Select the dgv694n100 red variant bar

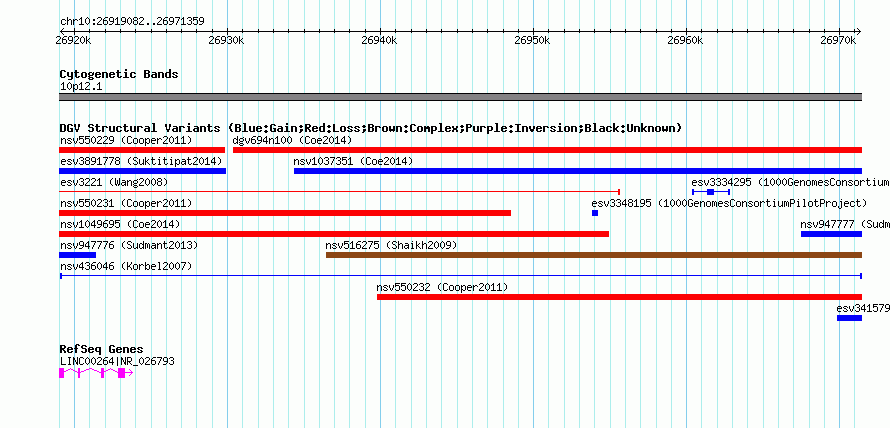[548, 150]
